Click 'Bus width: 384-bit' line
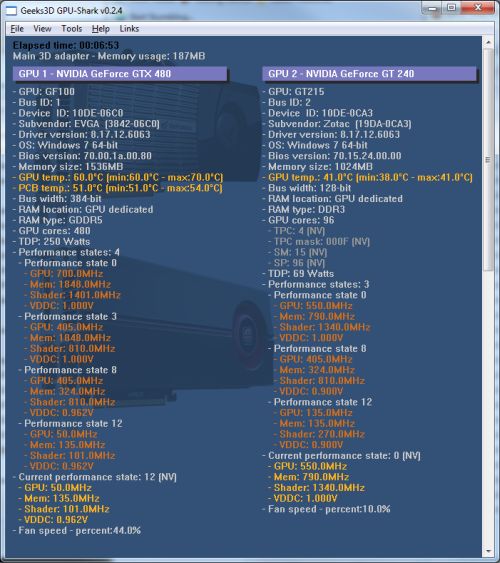 (57, 199)
